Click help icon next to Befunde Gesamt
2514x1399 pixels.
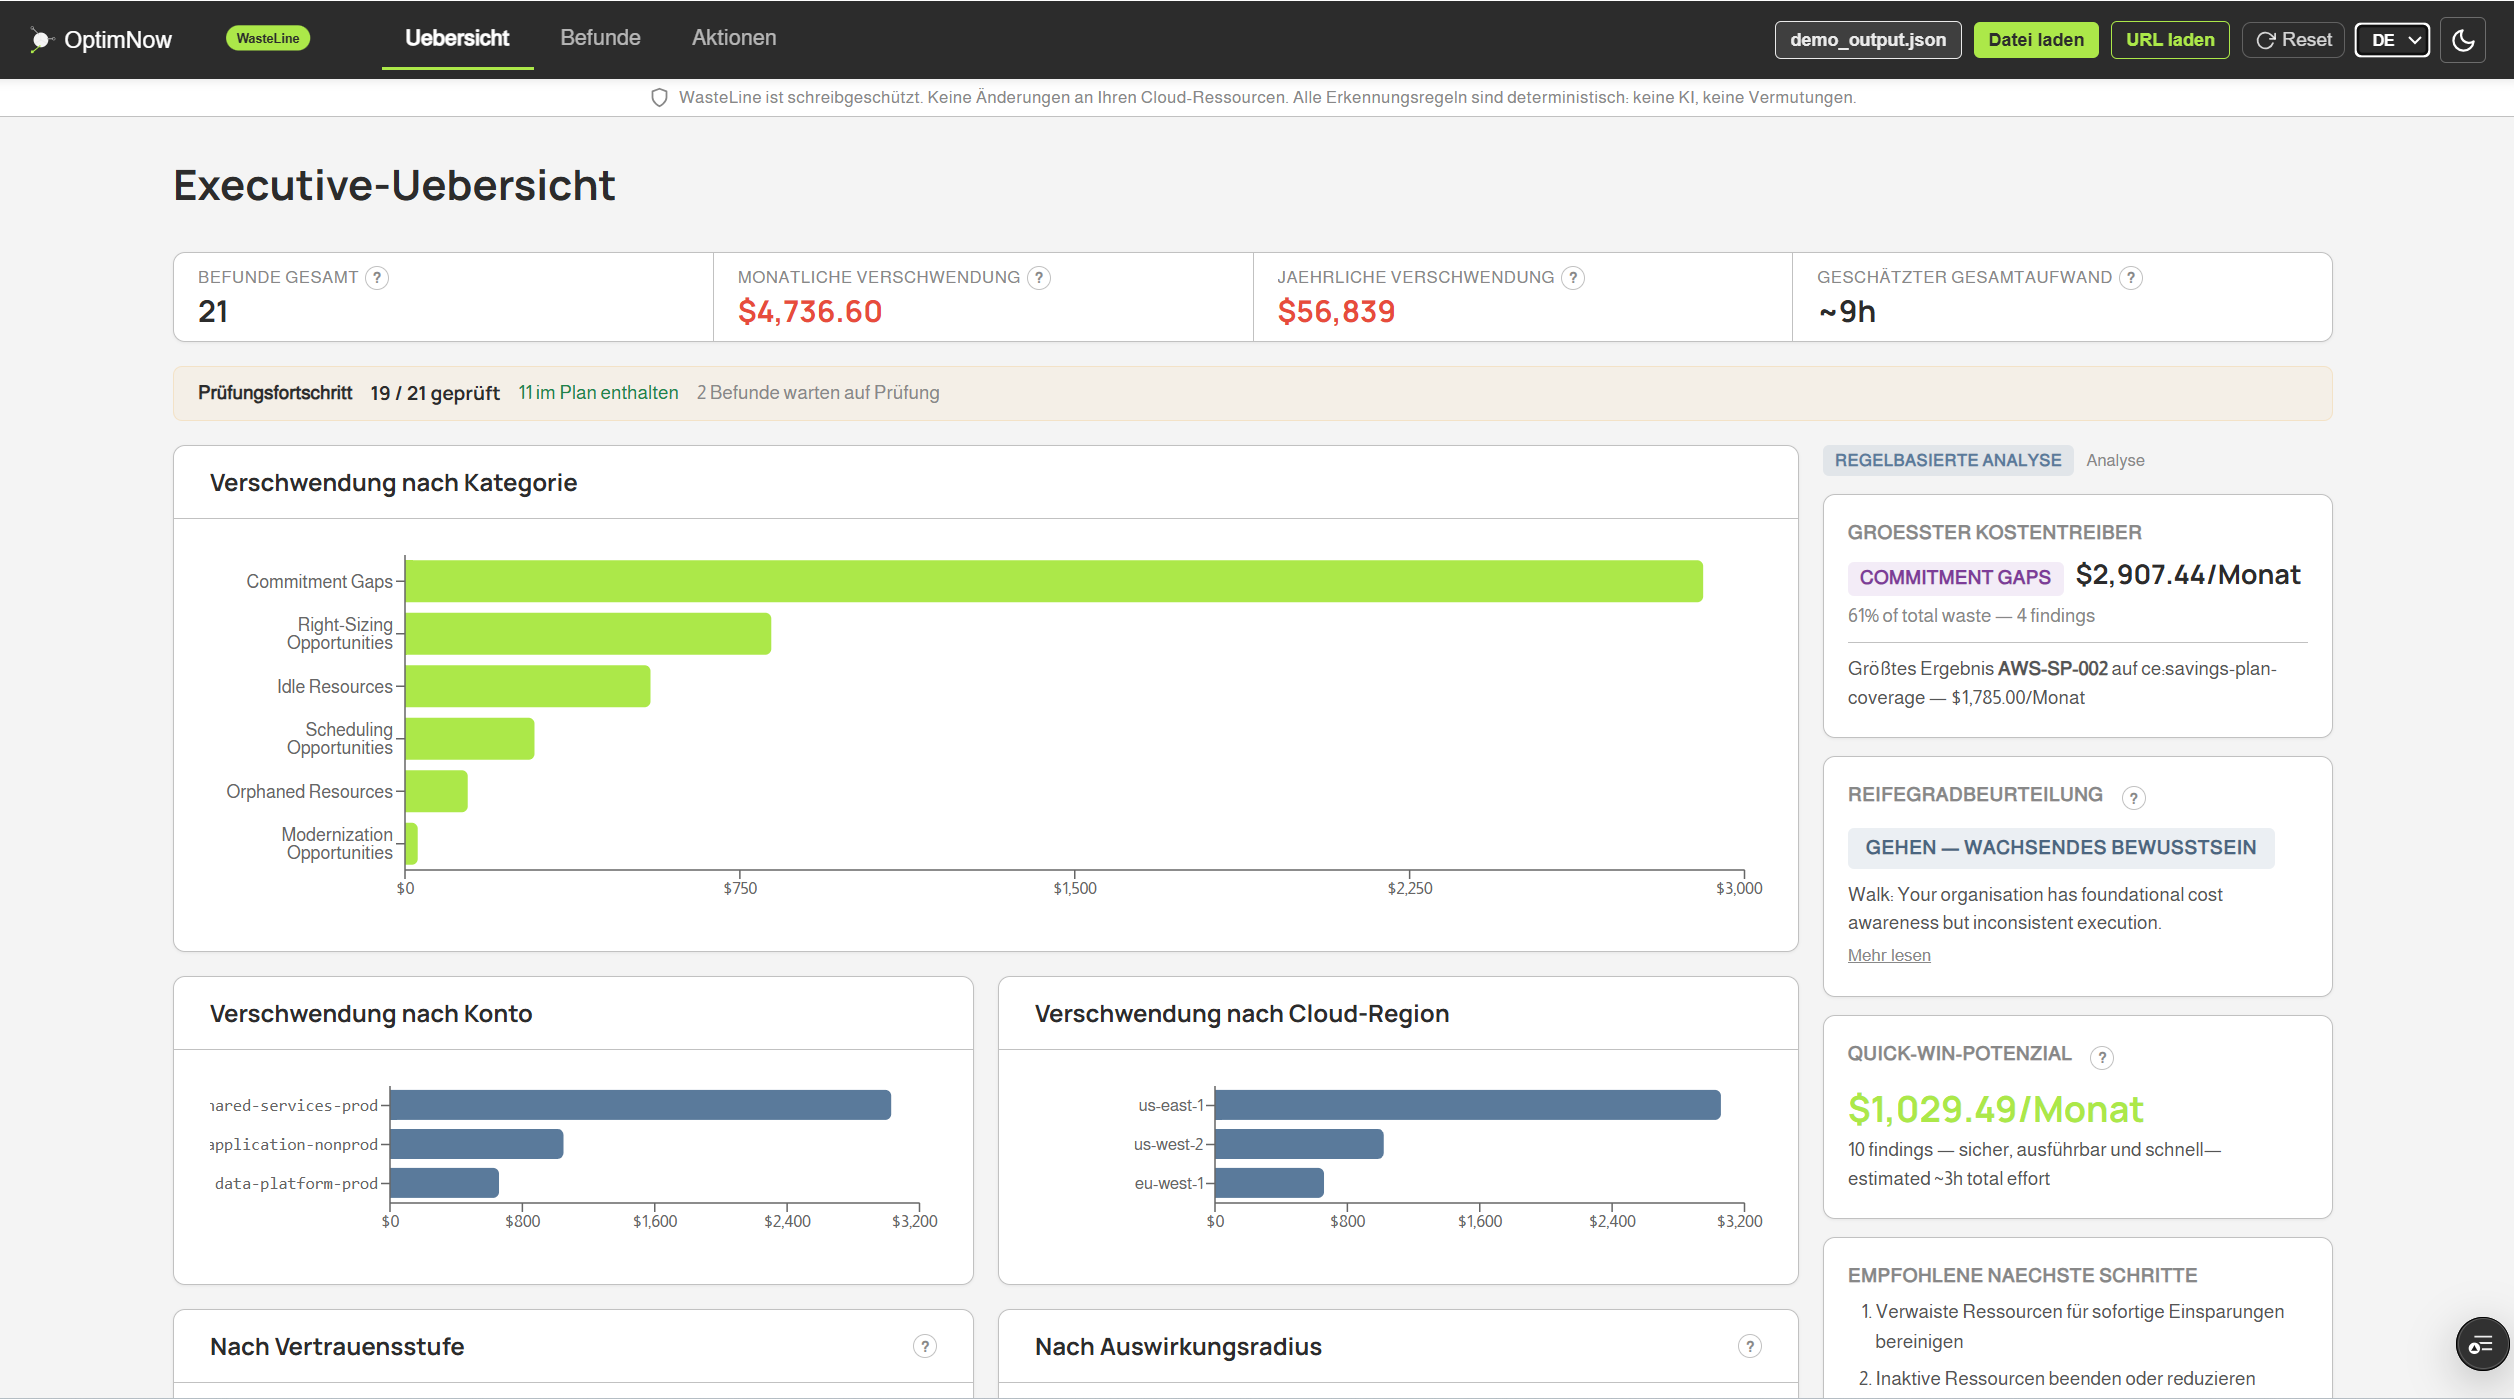click(377, 278)
